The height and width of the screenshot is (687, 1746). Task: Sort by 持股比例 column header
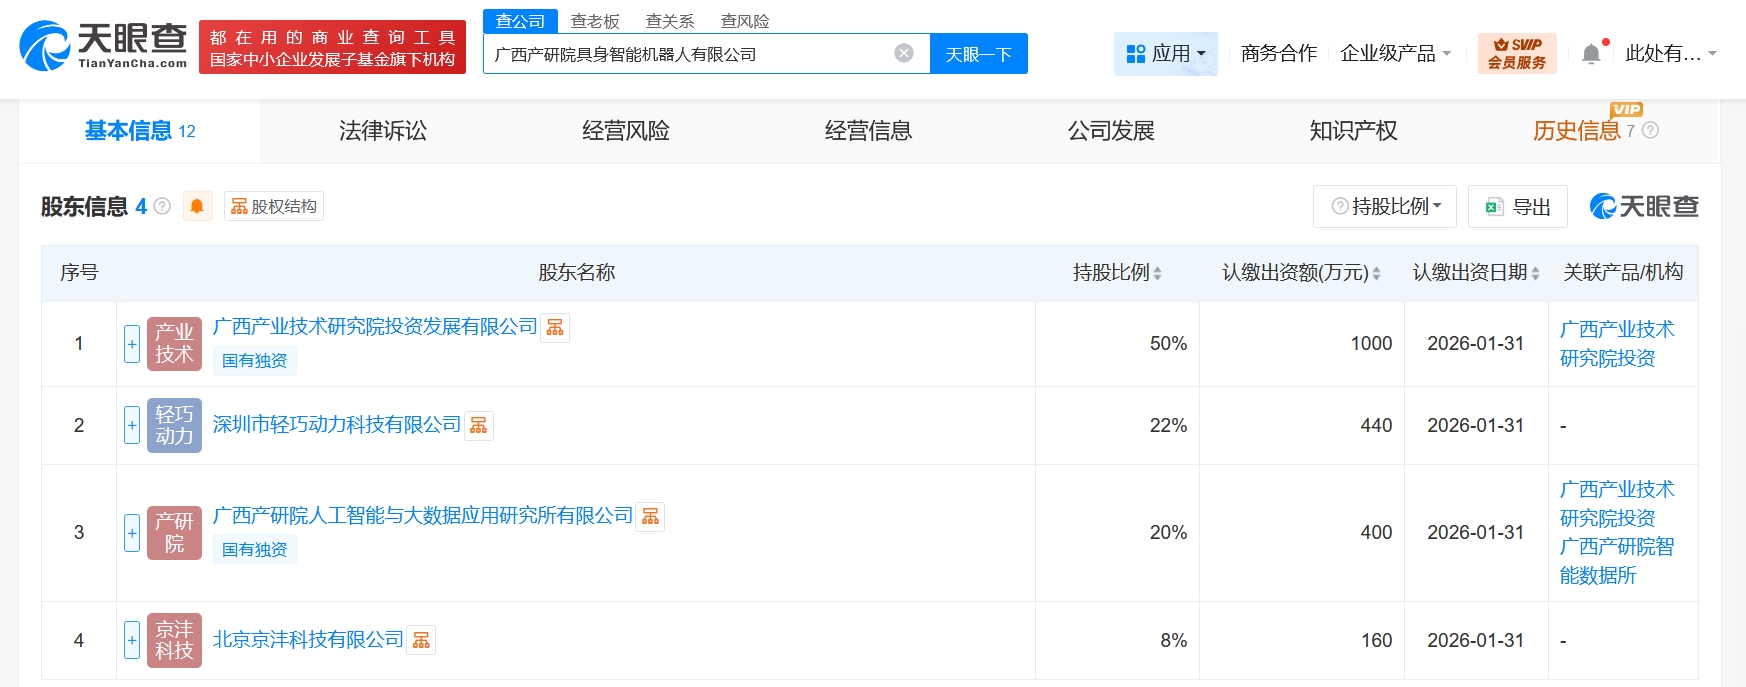tap(1116, 273)
